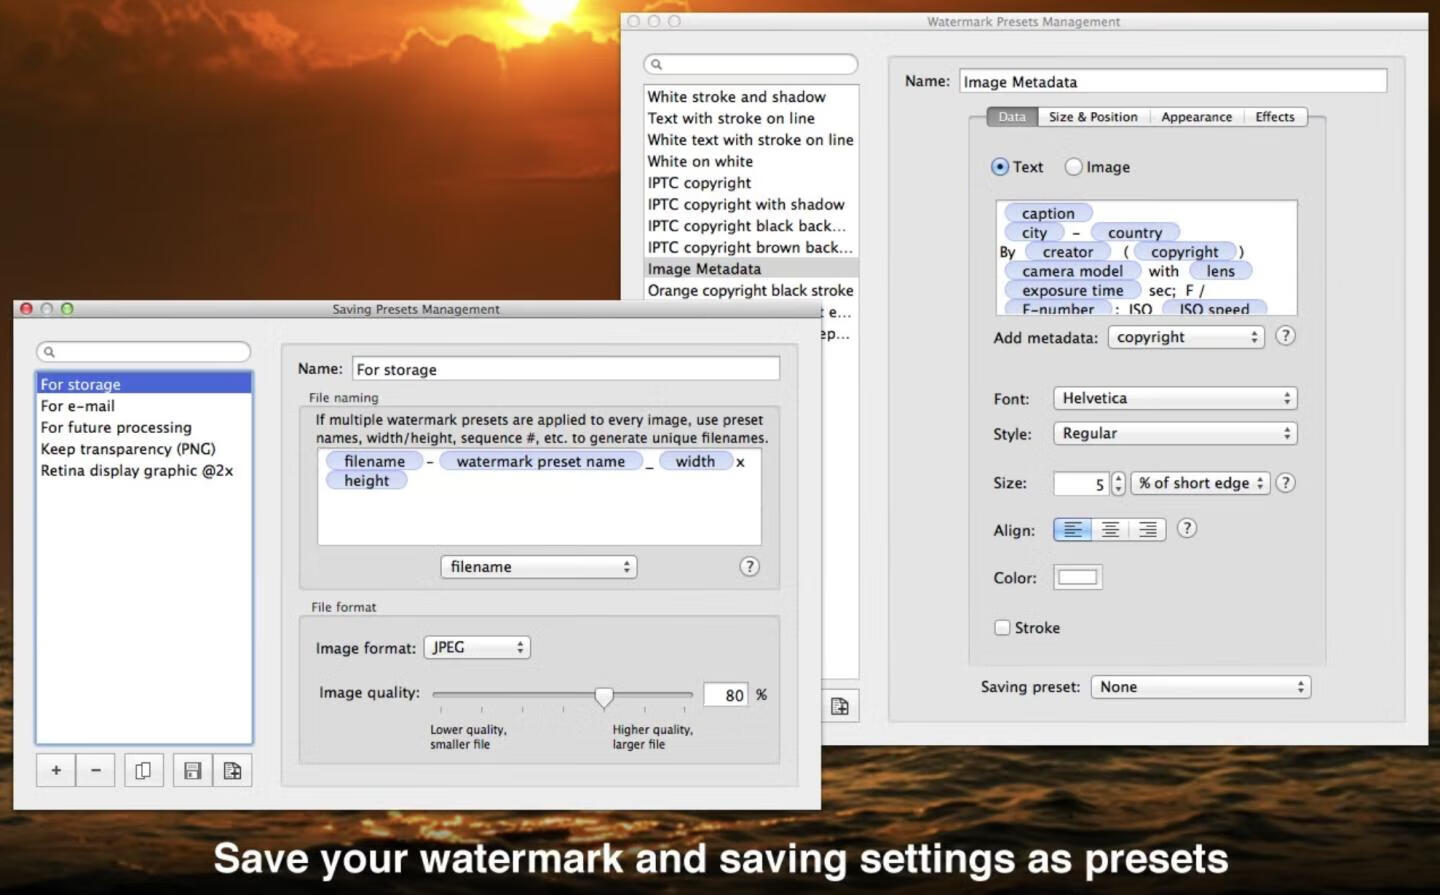Open the Image format JPEG dropdown
This screenshot has width=1440, height=895.
tap(477, 647)
